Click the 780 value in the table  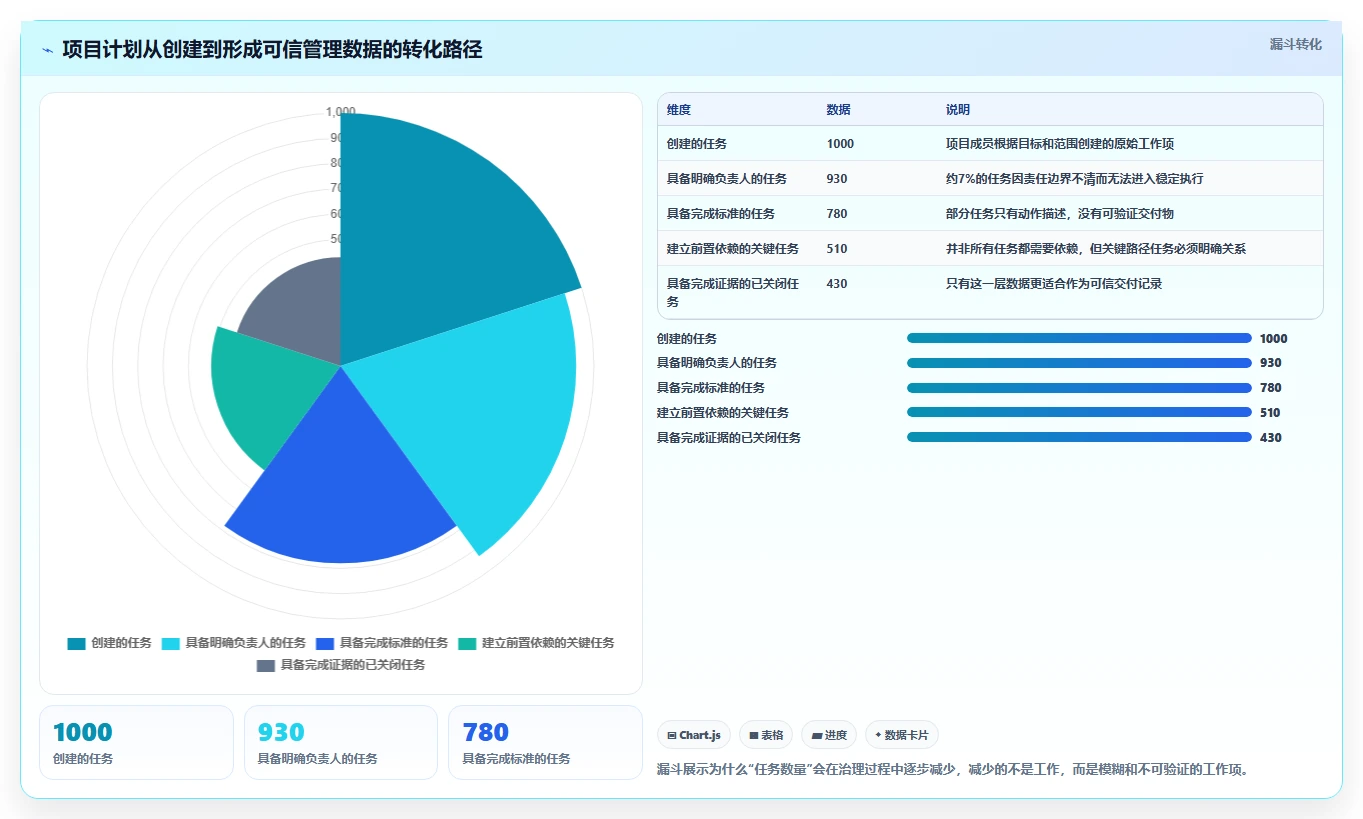pyautogui.click(x=837, y=214)
